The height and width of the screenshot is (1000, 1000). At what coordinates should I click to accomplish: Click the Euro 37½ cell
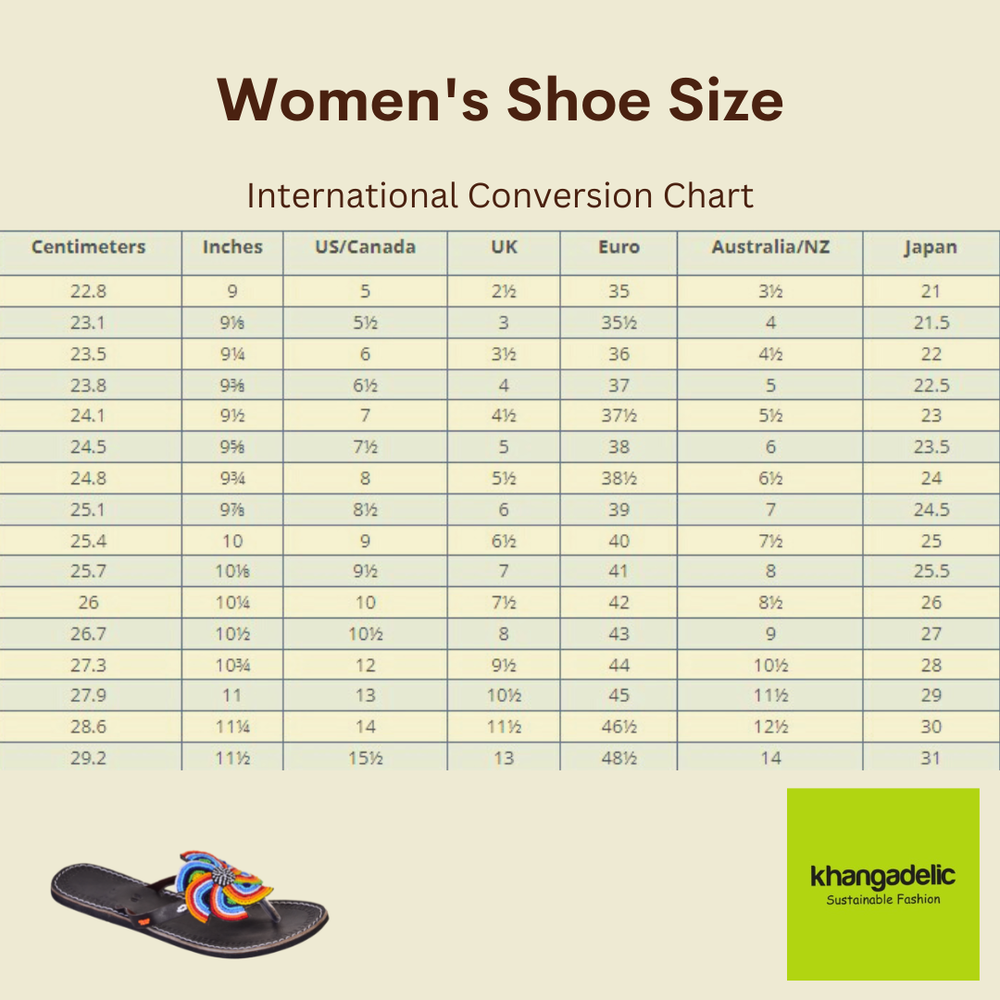[619, 416]
